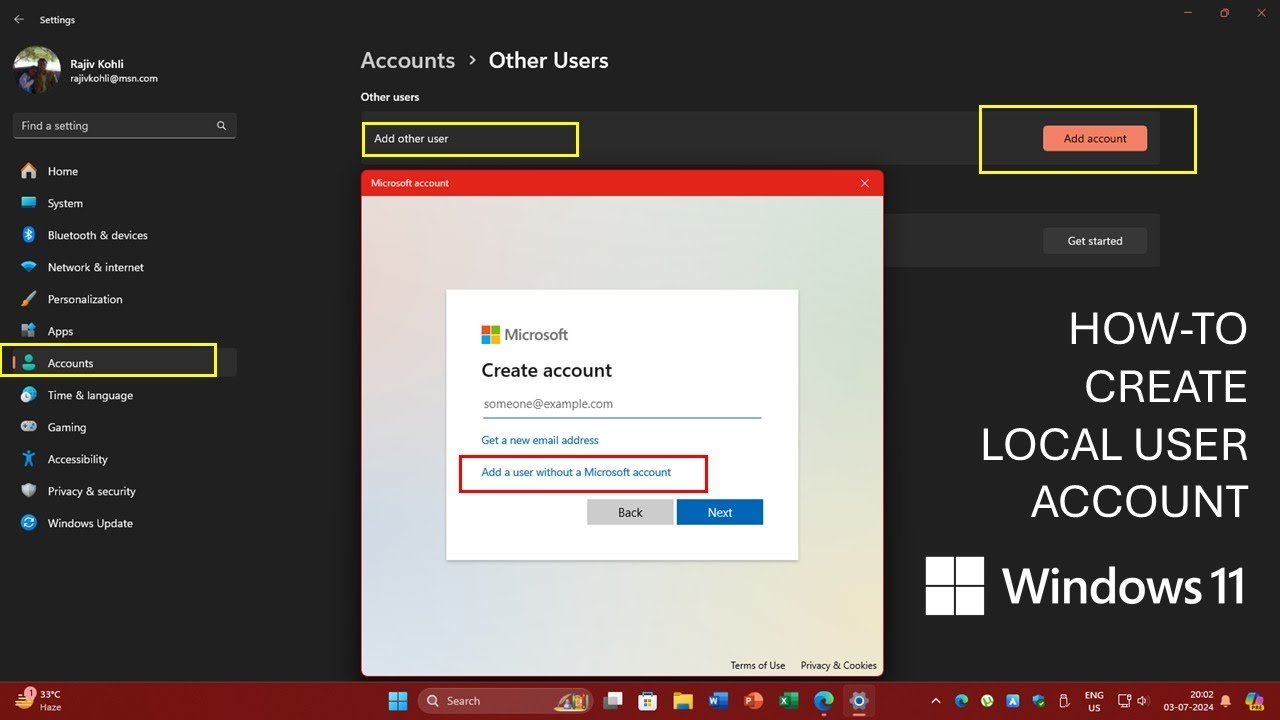Image resolution: width=1280 pixels, height=720 pixels.
Task: Launch Microsoft Store from taskbar
Action: pos(647,700)
